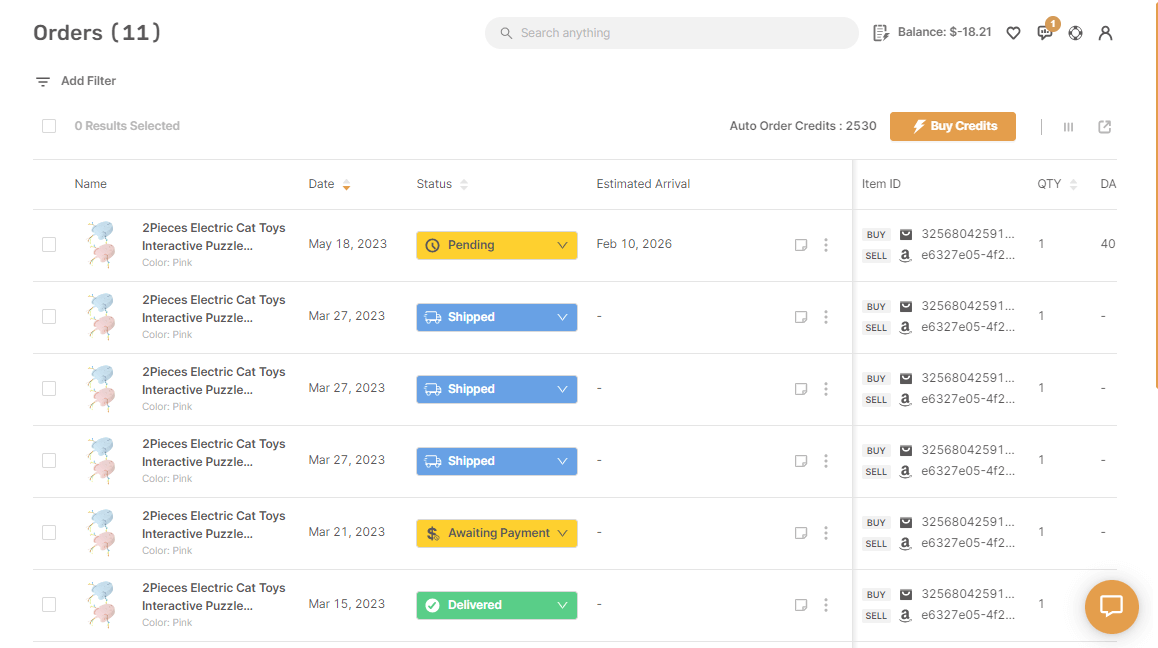Open messages with notification badge
The image size is (1158, 648).
(1044, 33)
